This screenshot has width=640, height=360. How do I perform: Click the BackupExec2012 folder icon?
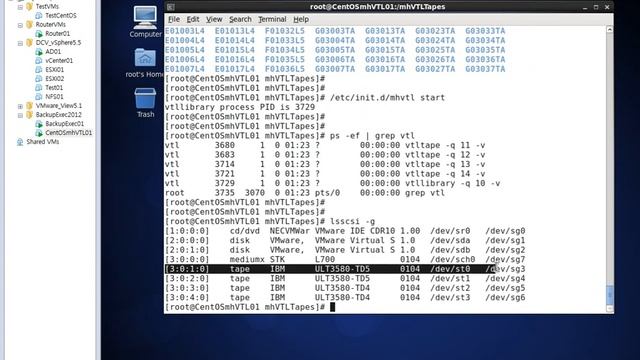(29, 115)
